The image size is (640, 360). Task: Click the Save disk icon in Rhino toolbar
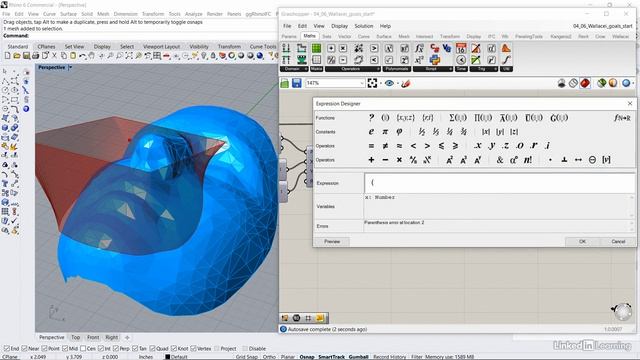pyautogui.click(x=26, y=56)
